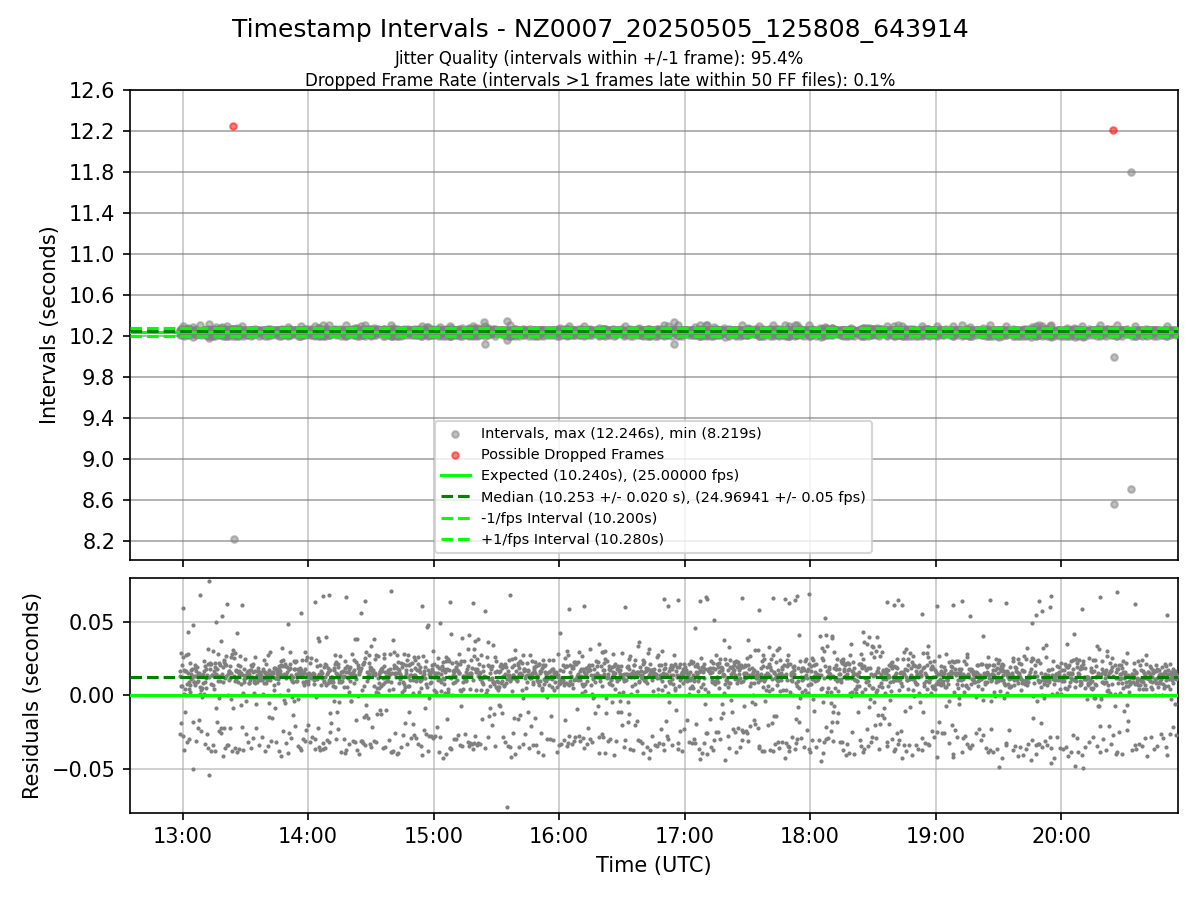The image size is (1200, 900).
Task: Click the gray outlier point at 8.7 seconds
Action: coord(1131,489)
